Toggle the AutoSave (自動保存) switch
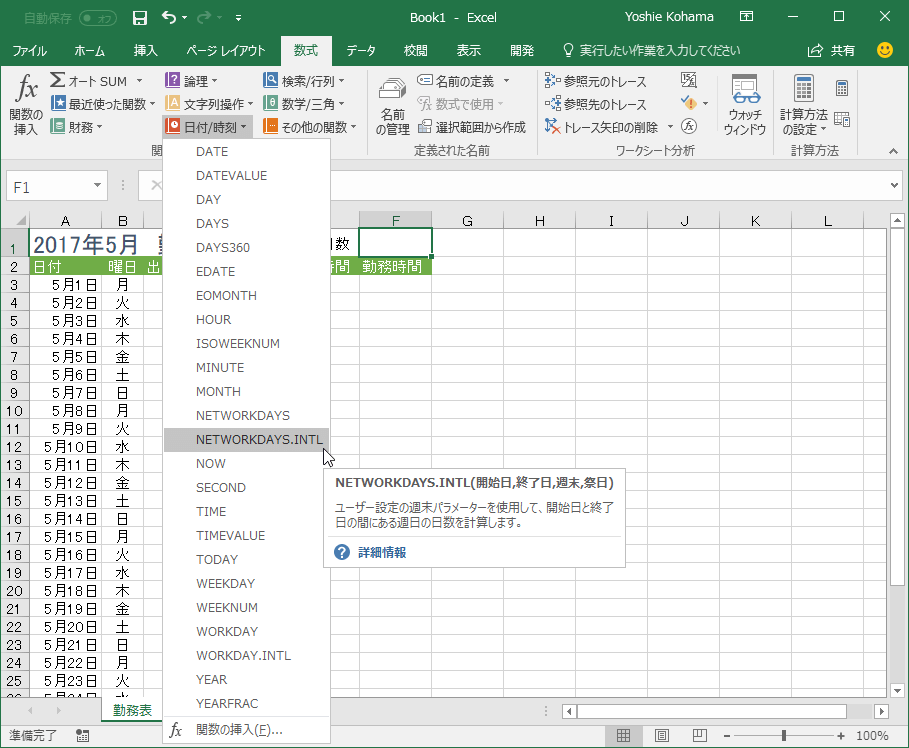The width and height of the screenshot is (909, 748). (x=97, y=17)
